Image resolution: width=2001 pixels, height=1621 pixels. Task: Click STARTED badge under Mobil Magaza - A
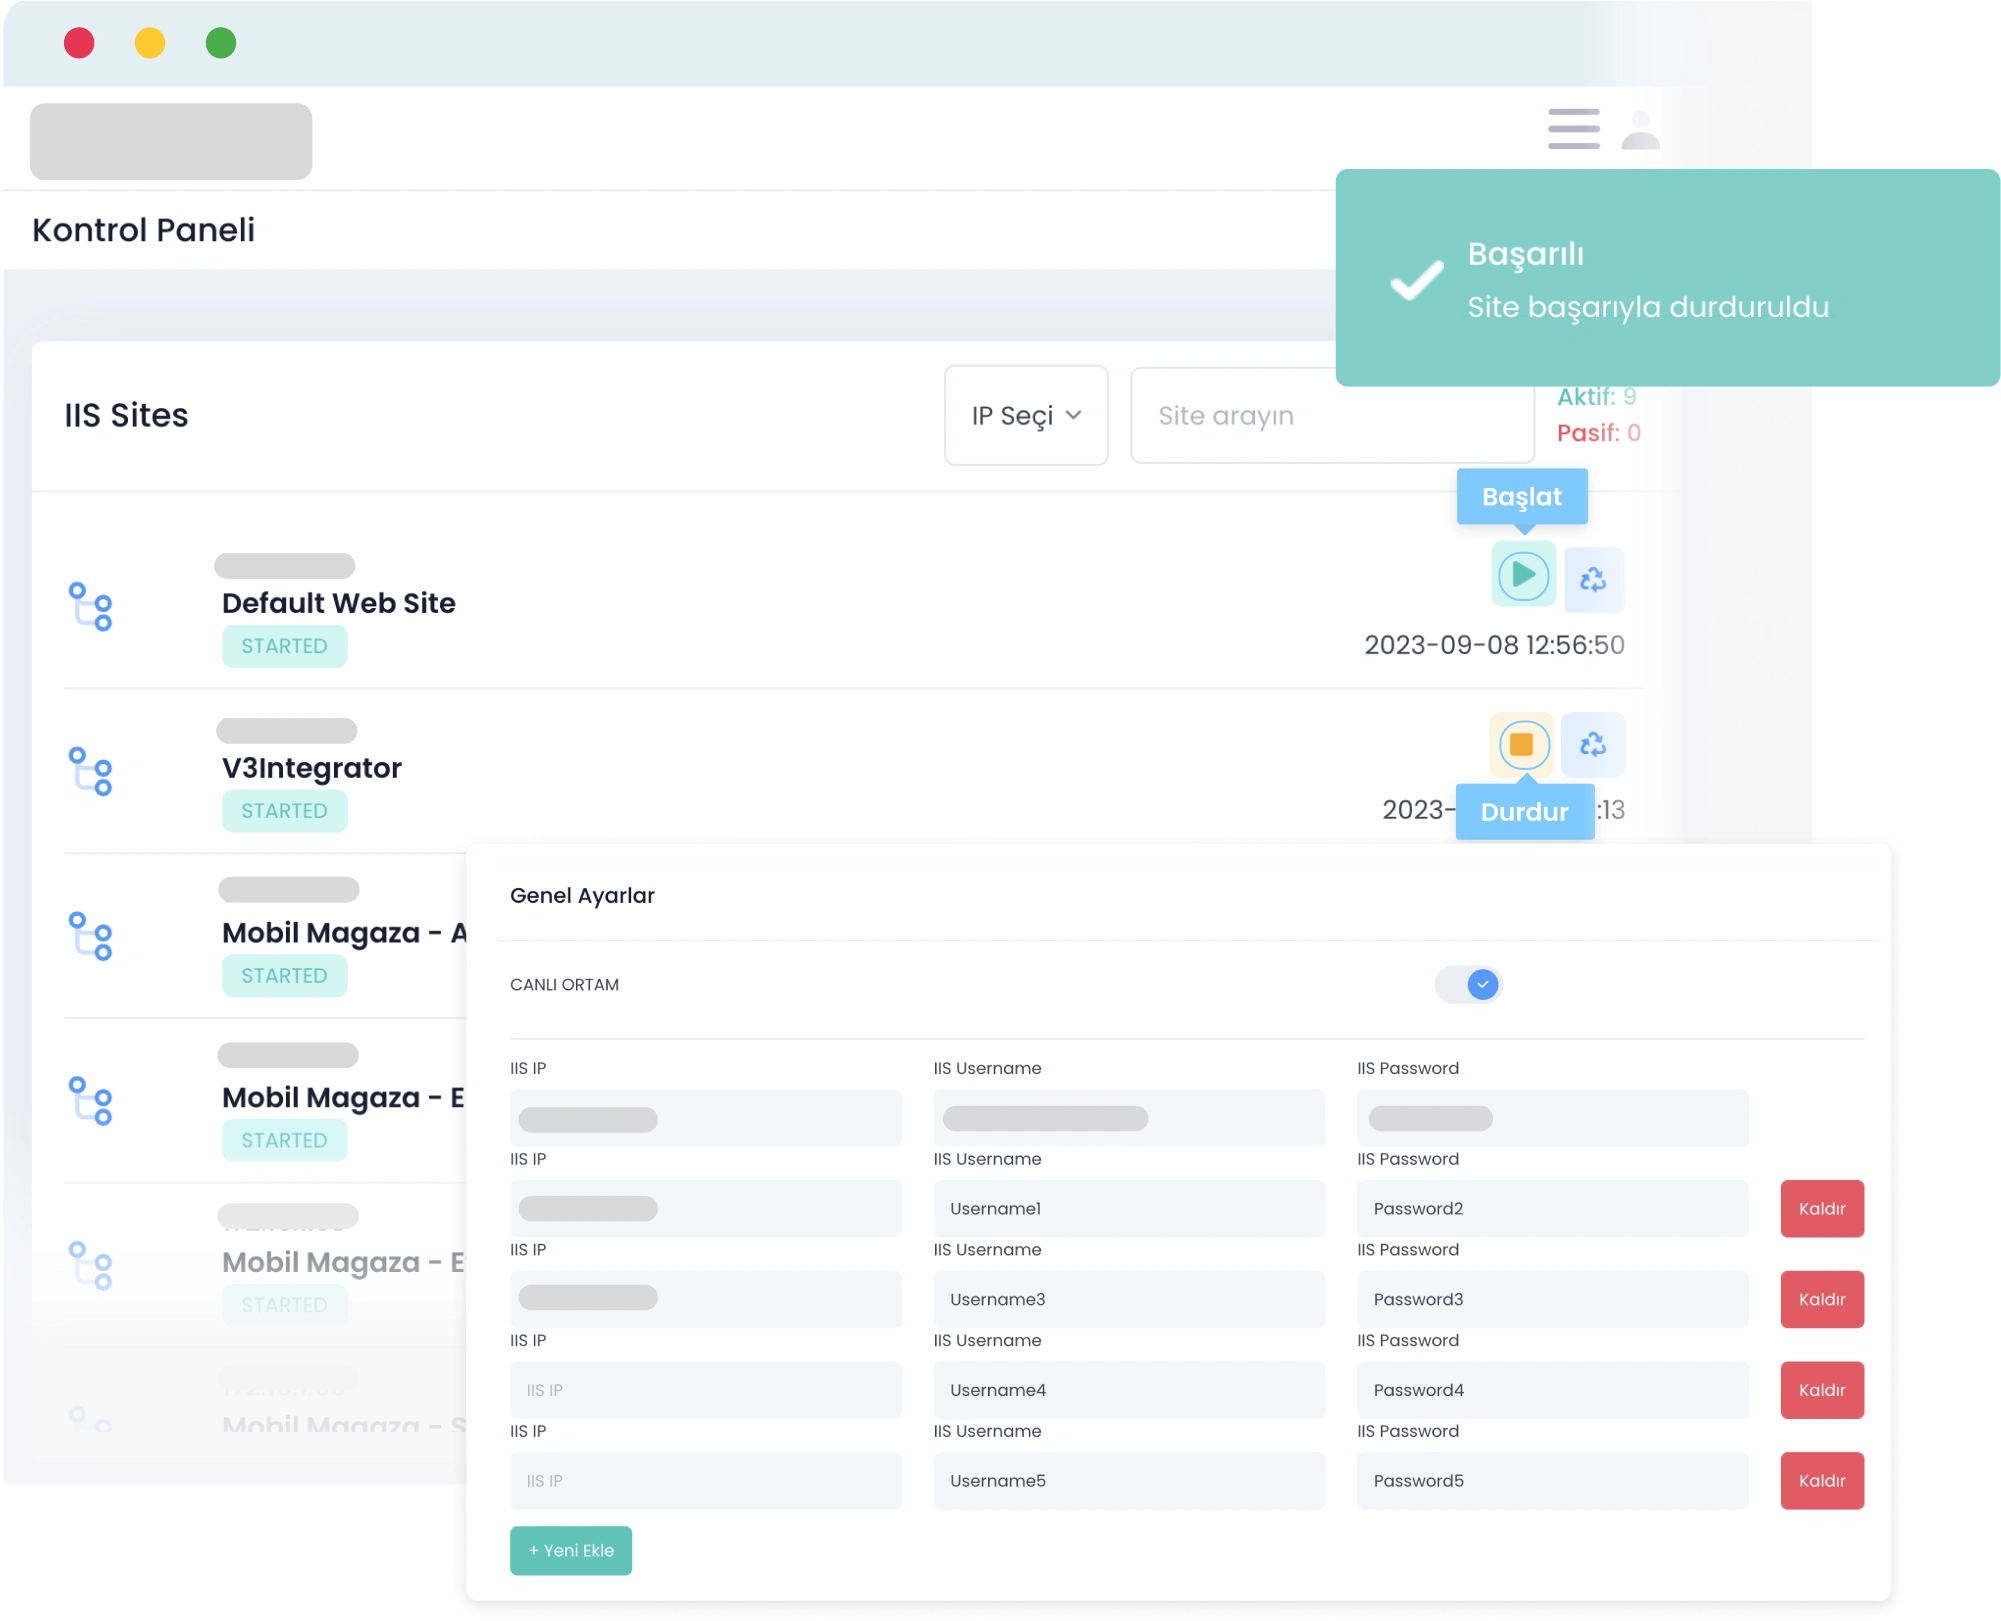pos(284,976)
